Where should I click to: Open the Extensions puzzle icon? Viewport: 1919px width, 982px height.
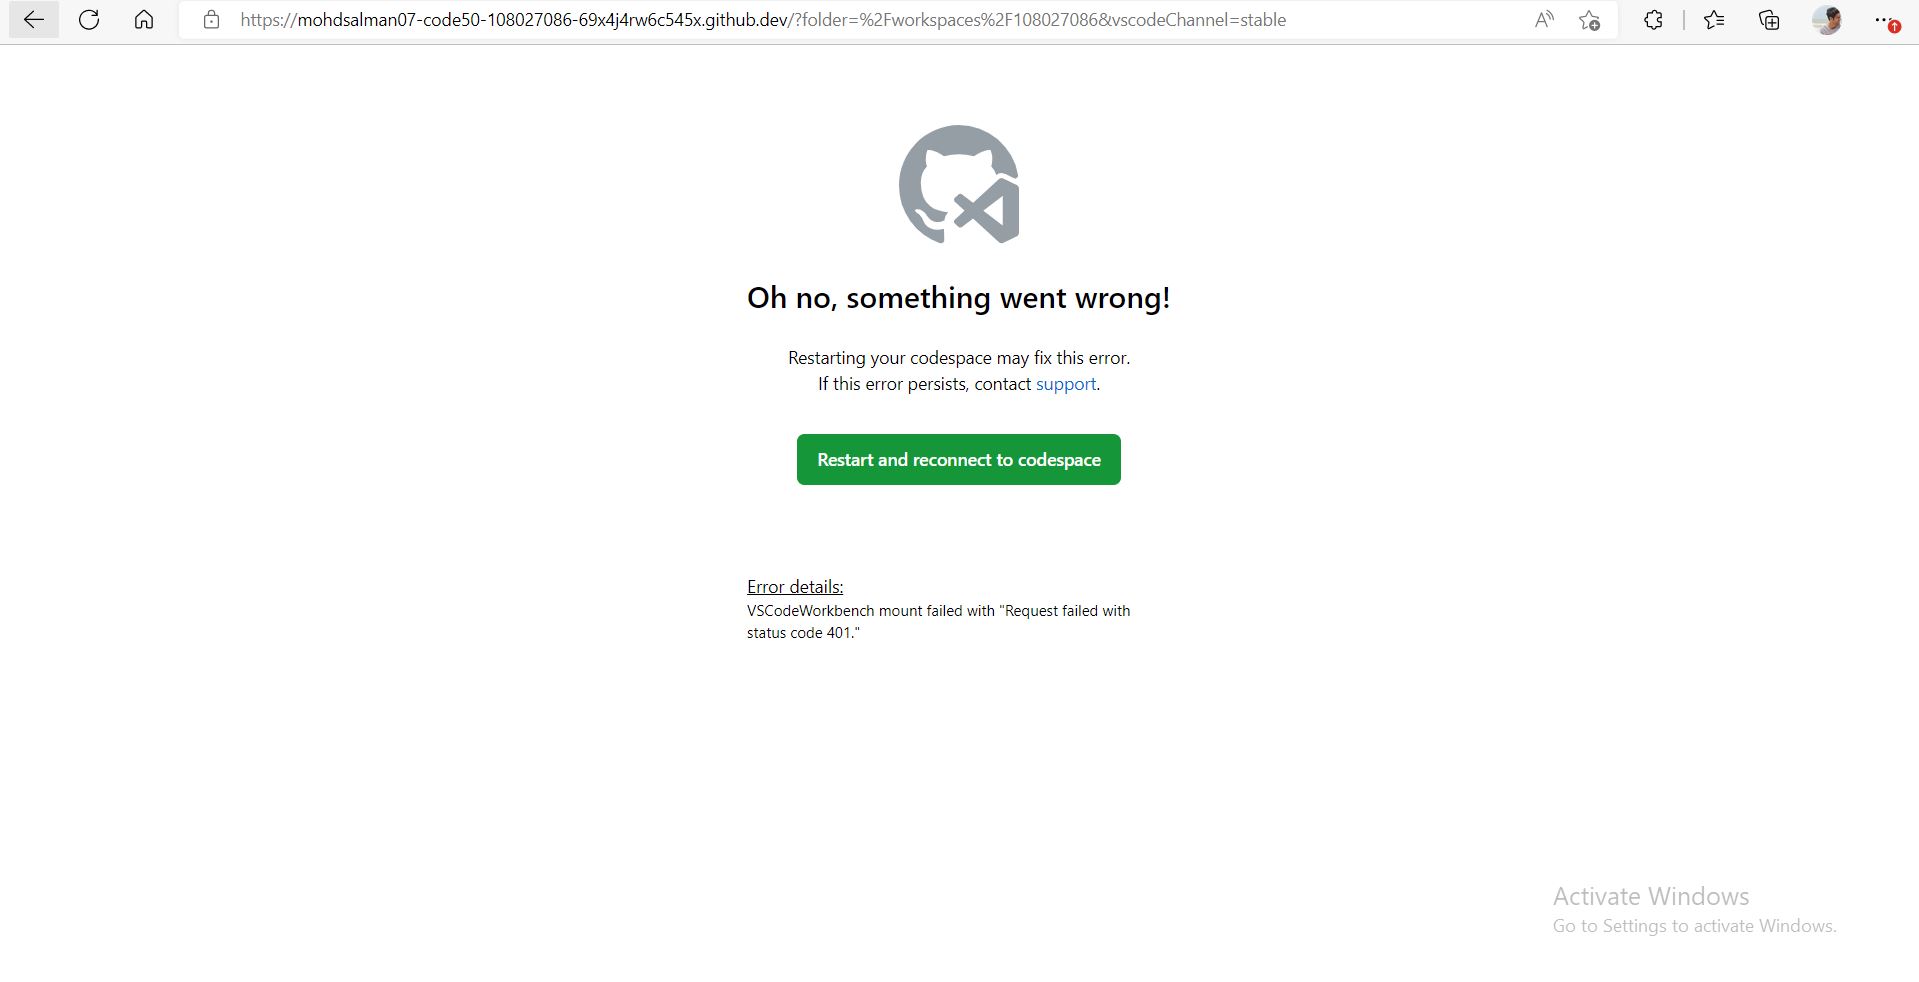coord(1653,20)
